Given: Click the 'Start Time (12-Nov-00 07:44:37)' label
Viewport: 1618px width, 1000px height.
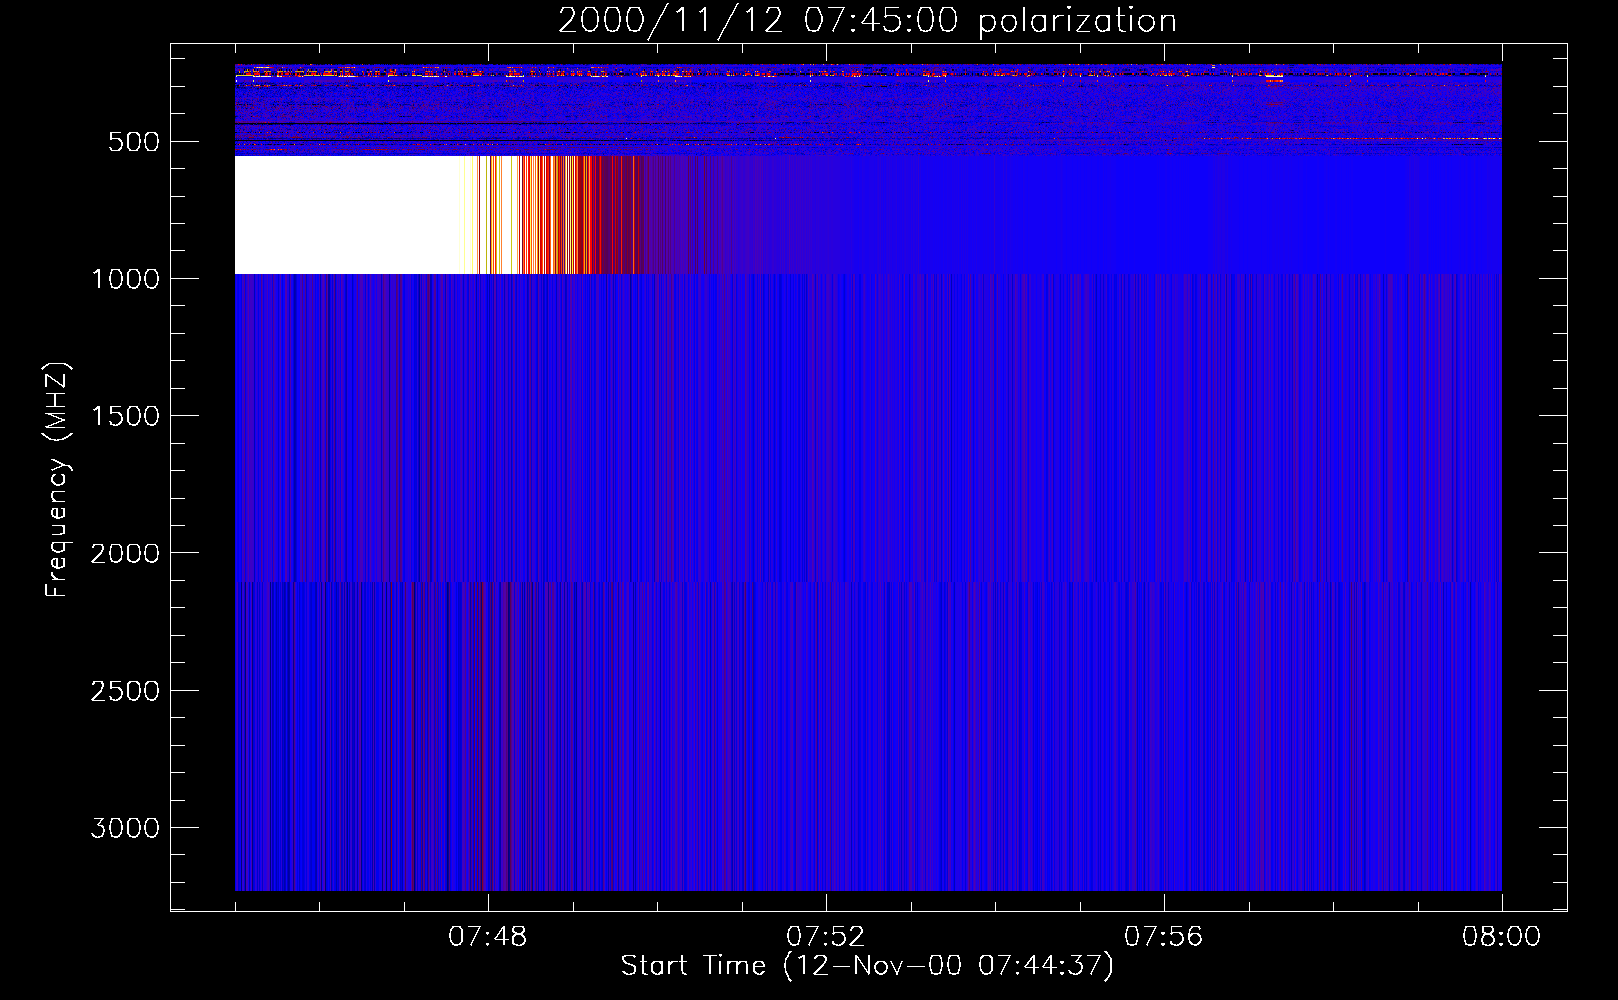Looking at the screenshot, I should tap(867, 966).
